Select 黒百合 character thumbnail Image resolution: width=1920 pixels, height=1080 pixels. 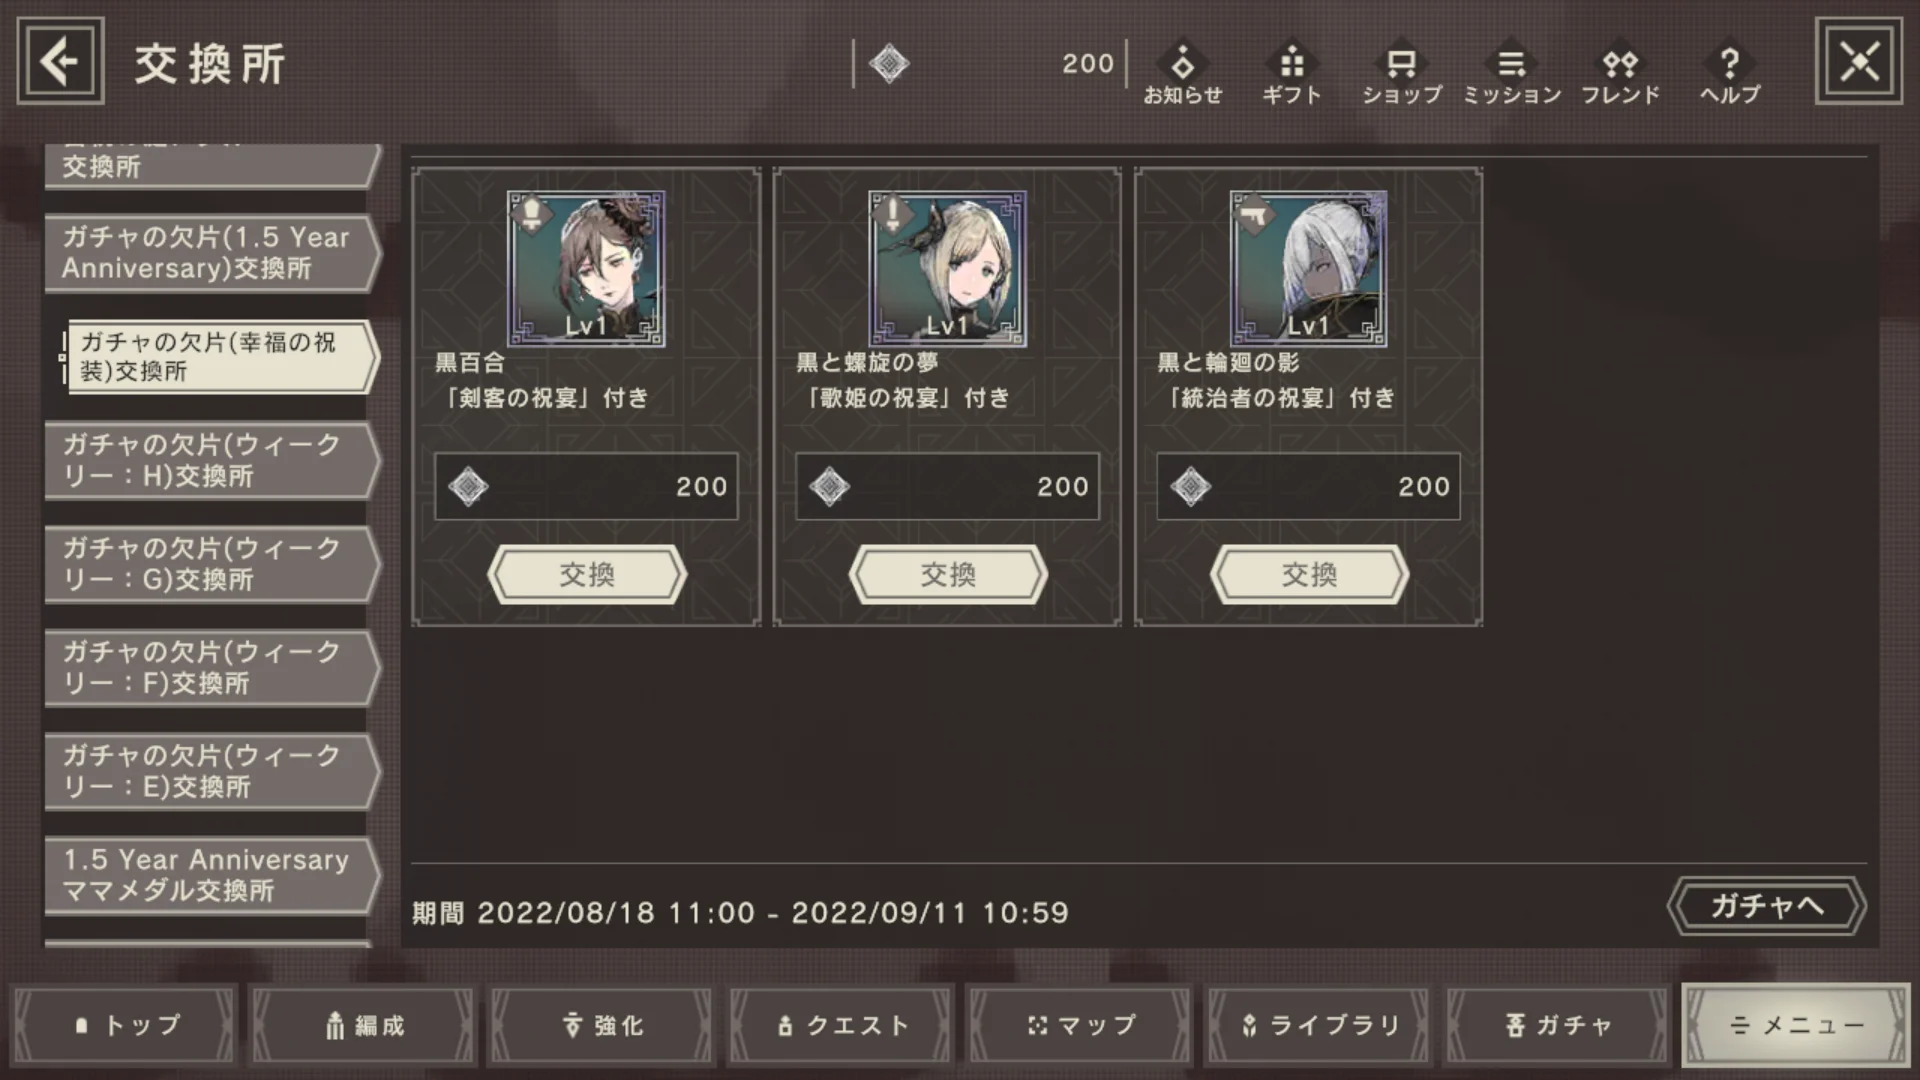pyautogui.click(x=586, y=269)
